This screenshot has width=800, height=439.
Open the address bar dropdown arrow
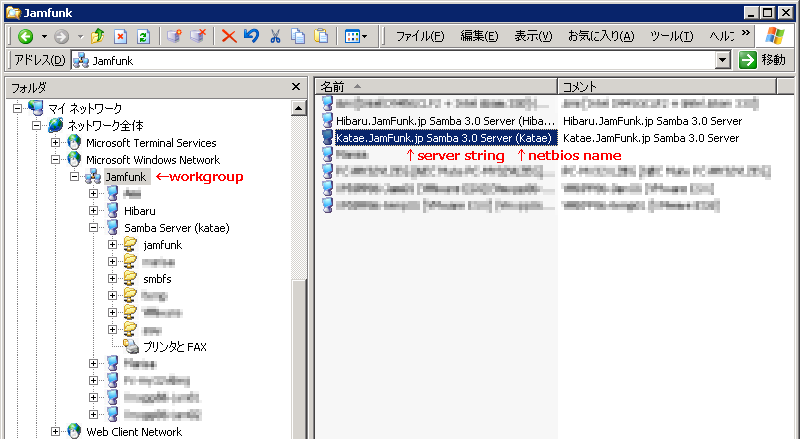tap(722, 60)
